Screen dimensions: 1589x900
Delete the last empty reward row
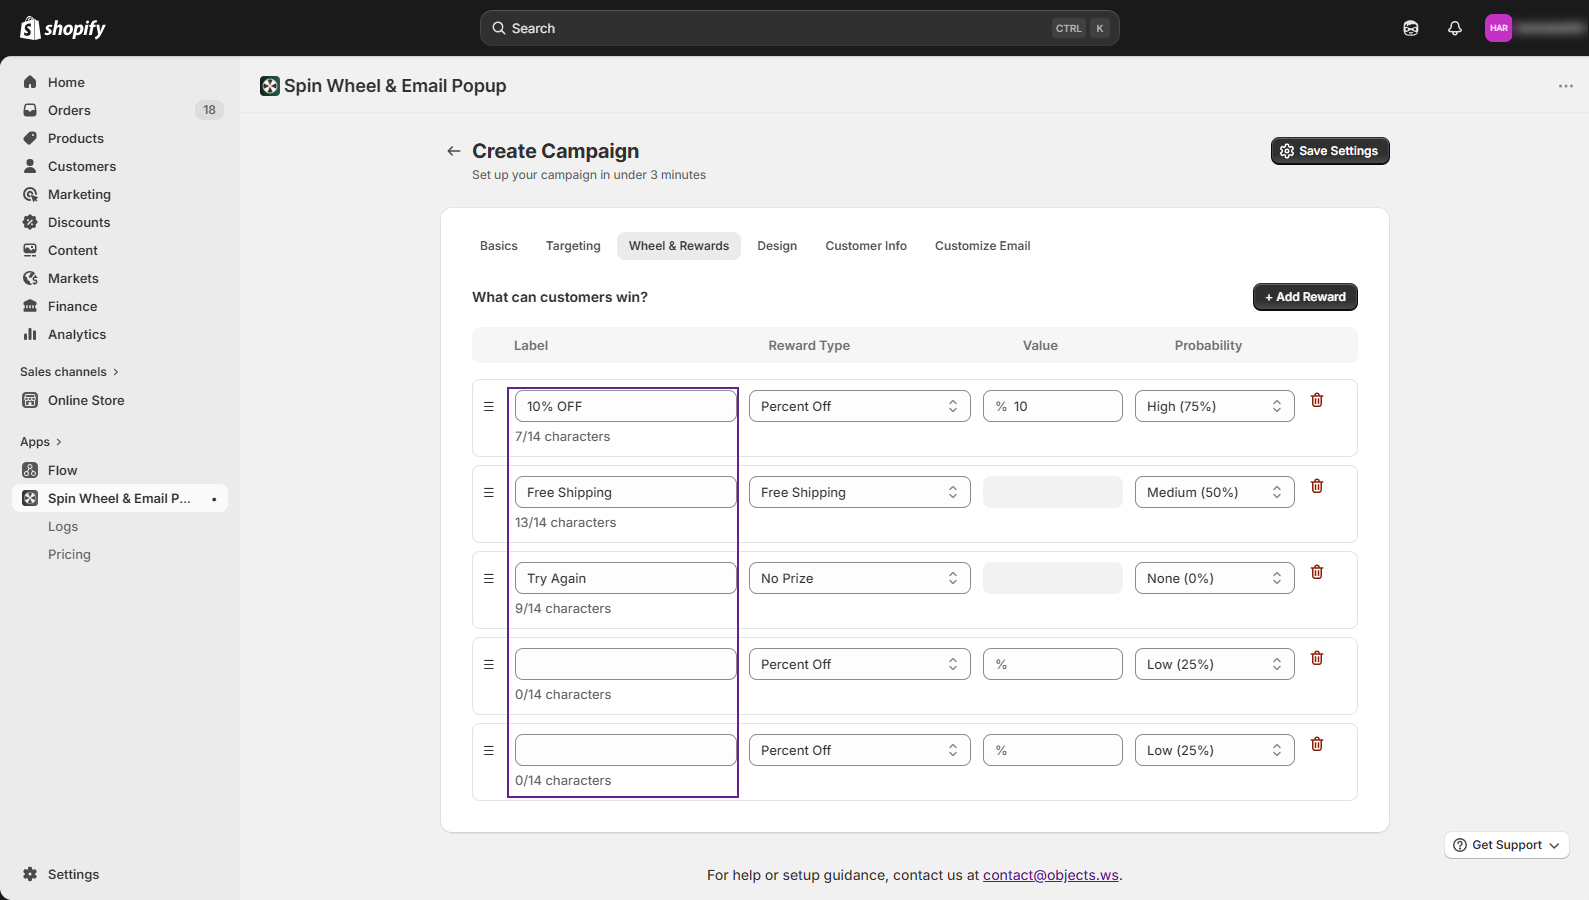click(x=1317, y=744)
